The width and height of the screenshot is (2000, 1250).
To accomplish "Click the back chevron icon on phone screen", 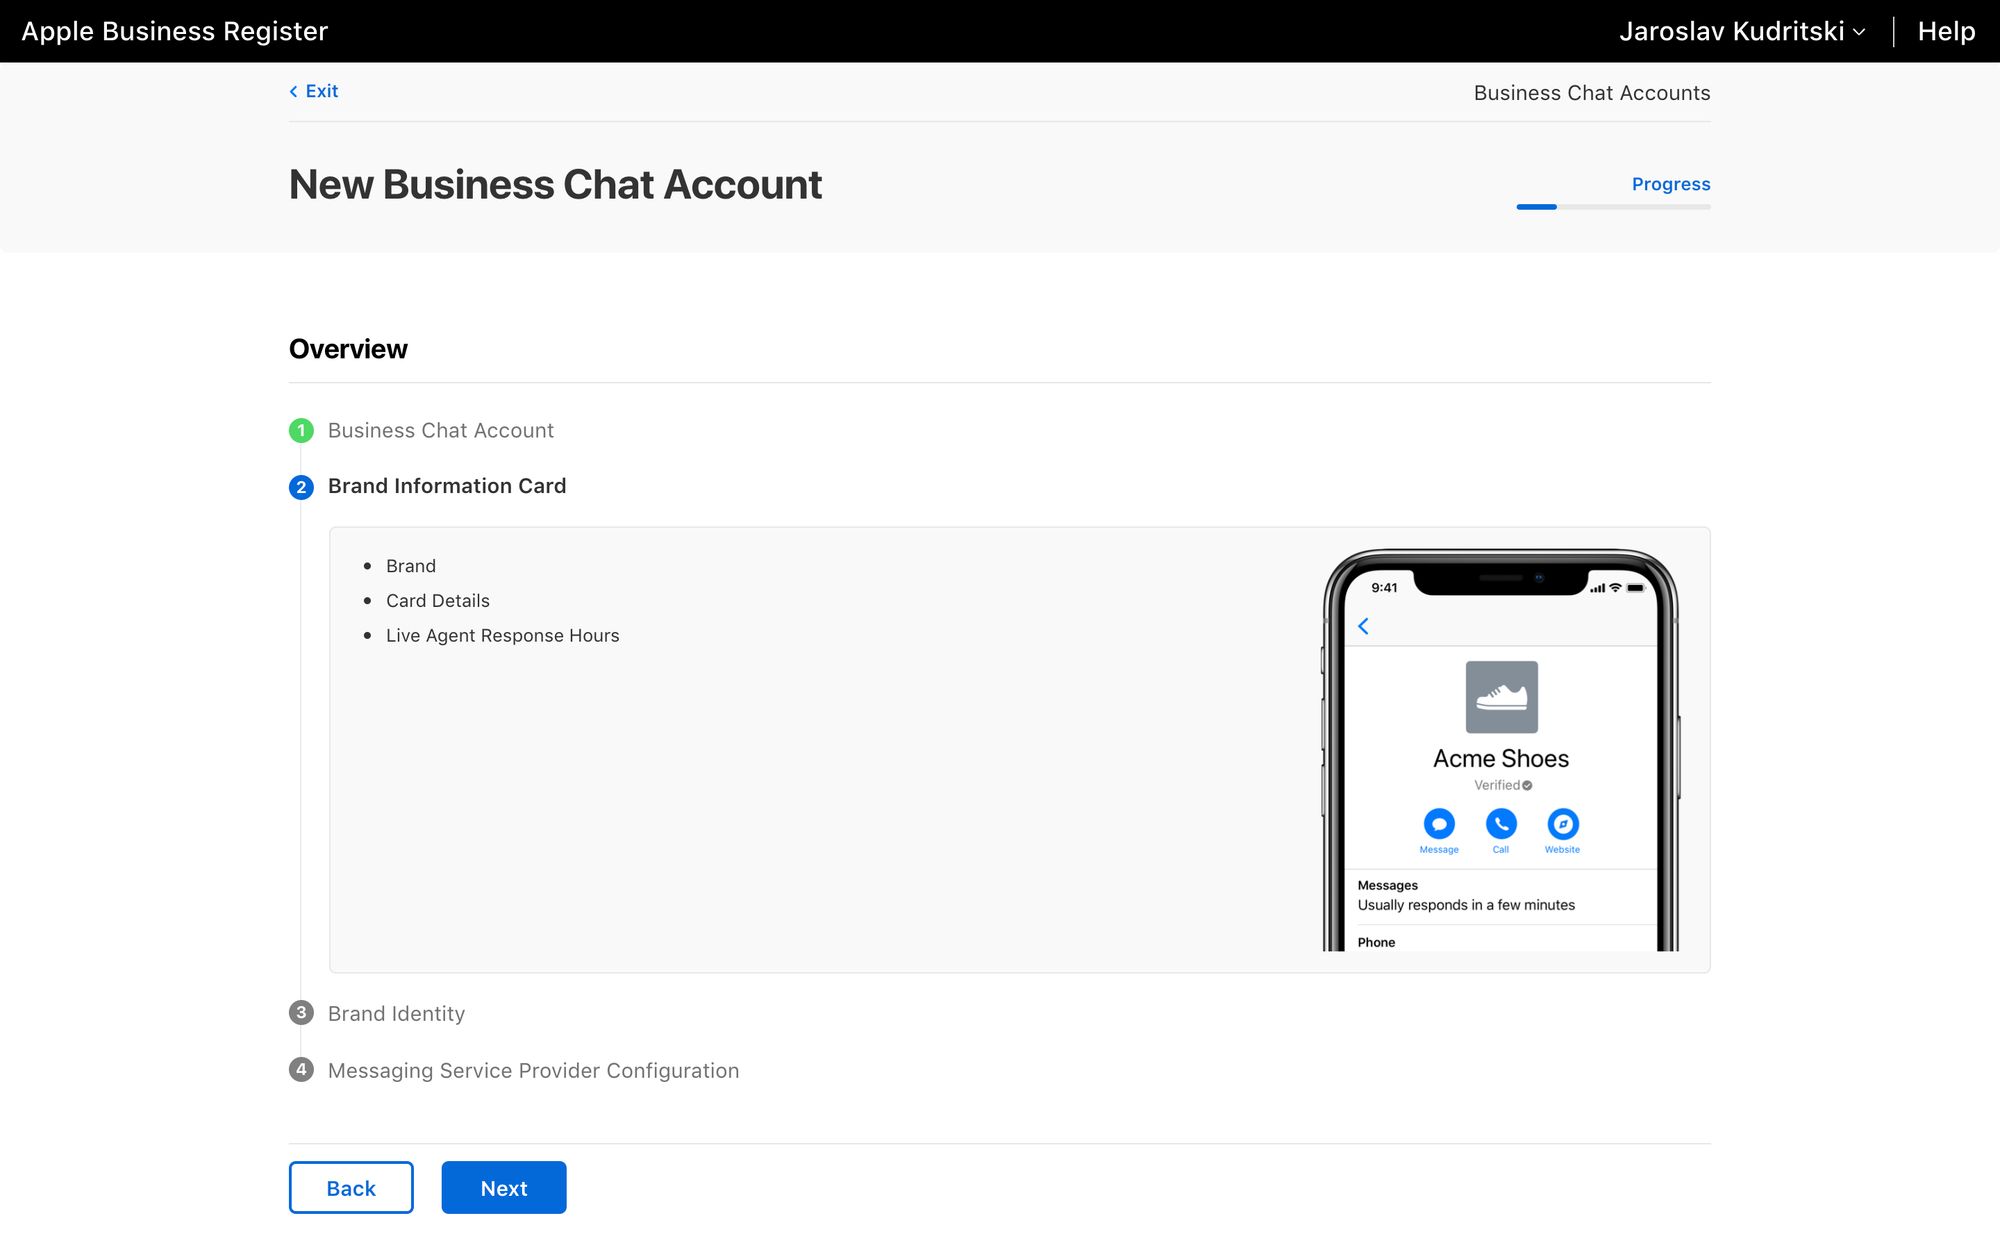I will 1365,626.
